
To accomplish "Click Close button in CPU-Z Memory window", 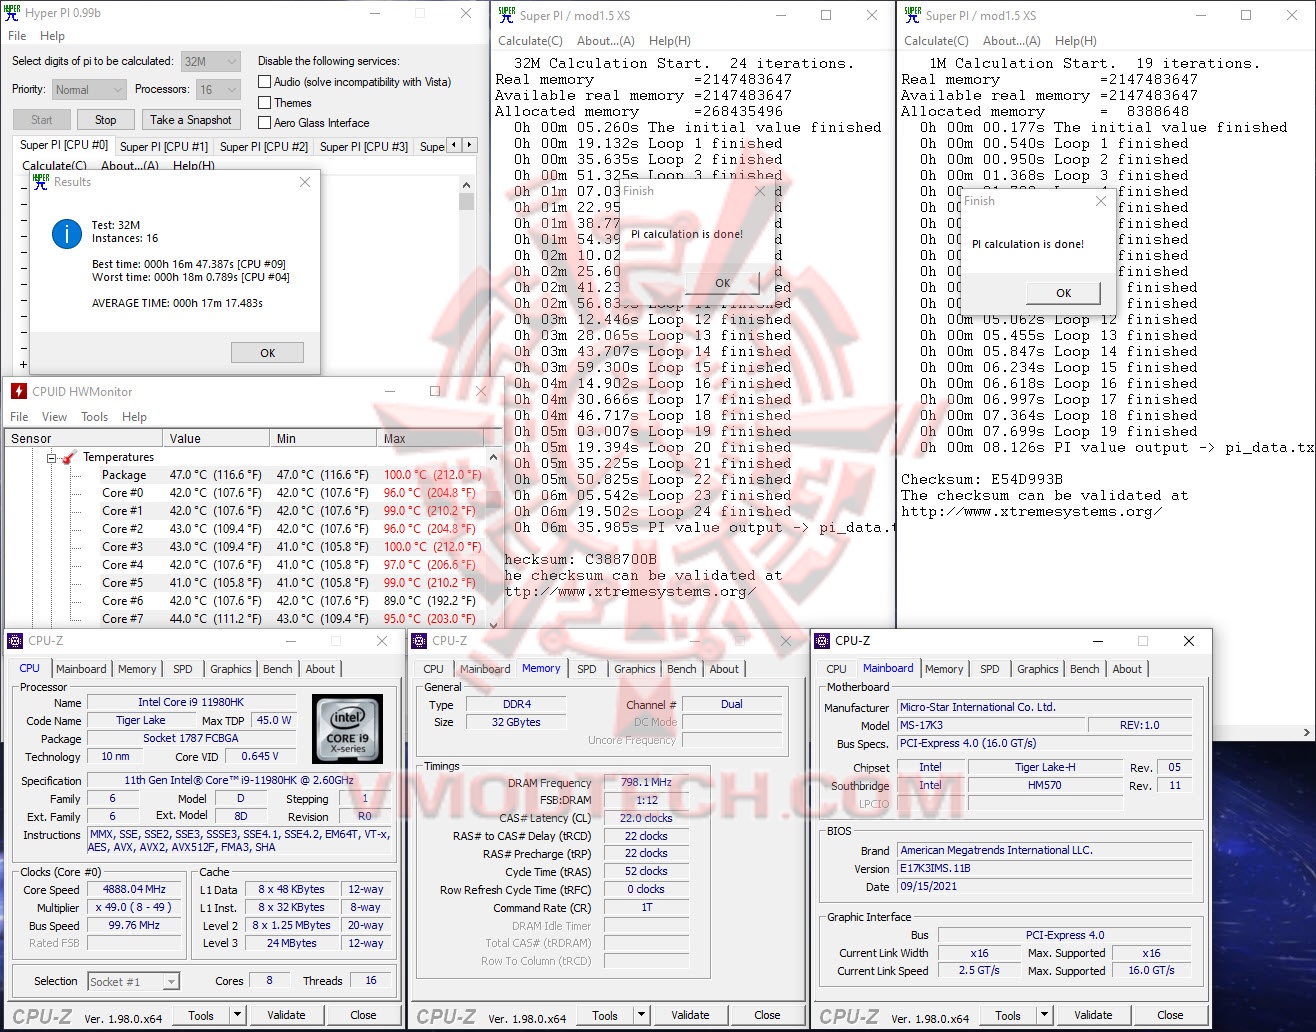I will pyautogui.click(x=767, y=1015).
